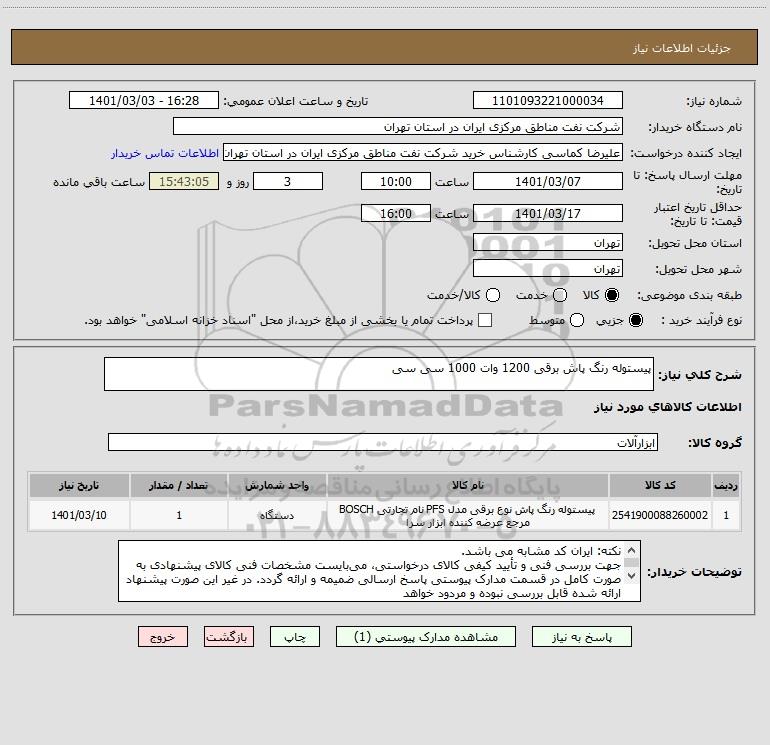
Task: Open اطلاعات تماس خریدار link
Action: [x=165, y=153]
